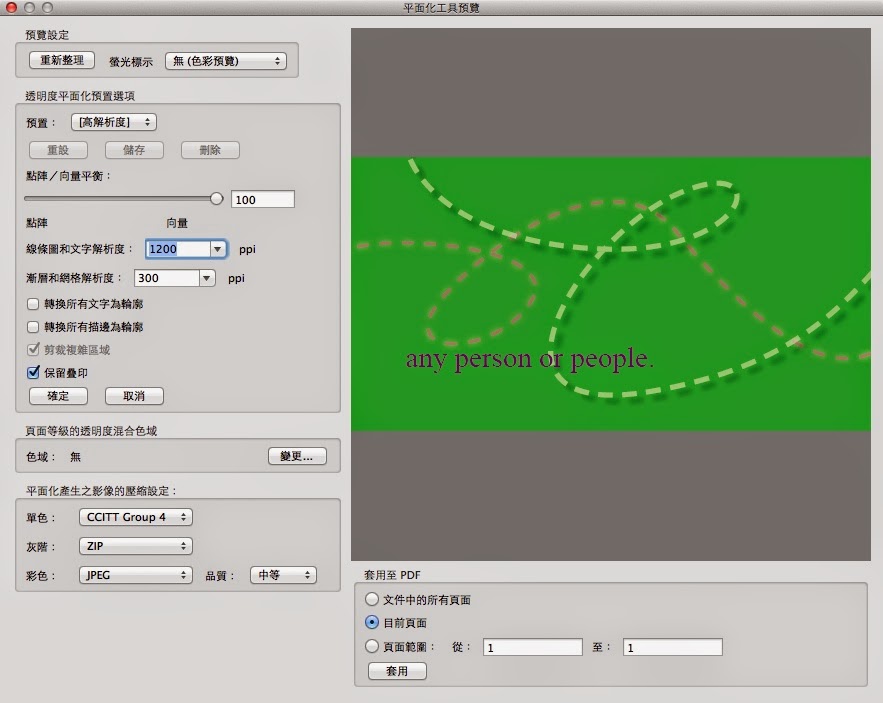
Task: Enable 轉換所有文字為輪廓 checkbox
Action: pyautogui.click(x=33, y=304)
